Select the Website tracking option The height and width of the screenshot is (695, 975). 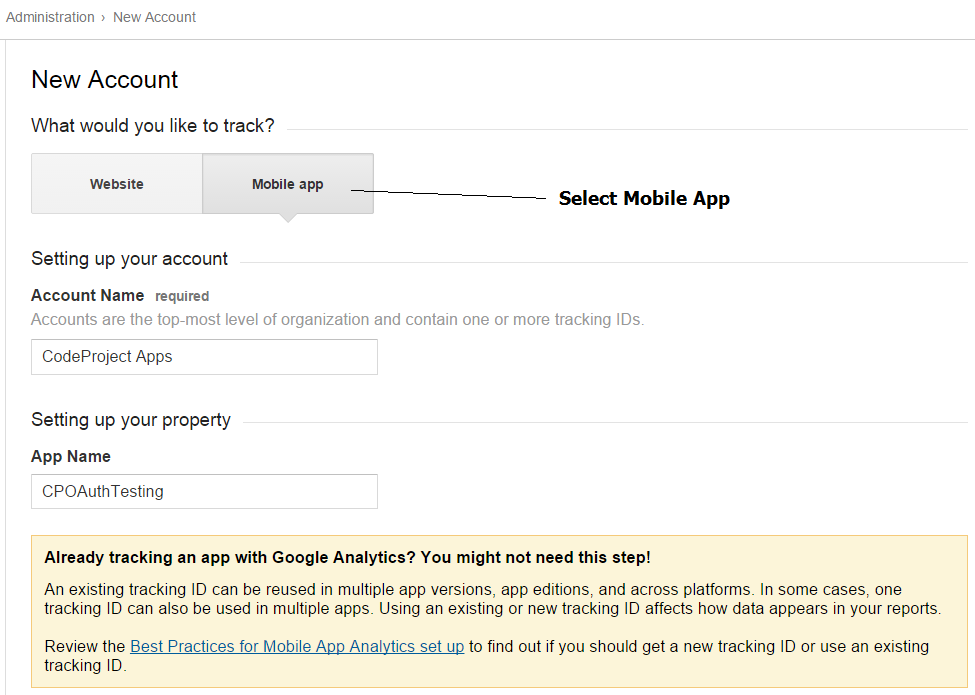(x=117, y=184)
